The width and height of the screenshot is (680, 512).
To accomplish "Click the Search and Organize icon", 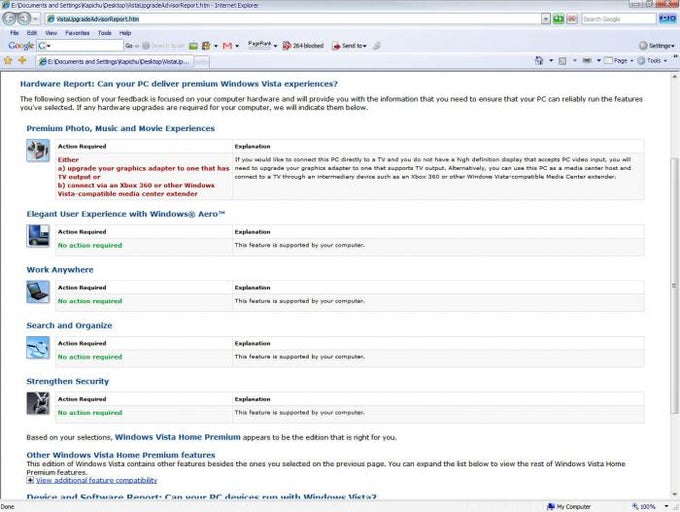I will pyautogui.click(x=38, y=348).
